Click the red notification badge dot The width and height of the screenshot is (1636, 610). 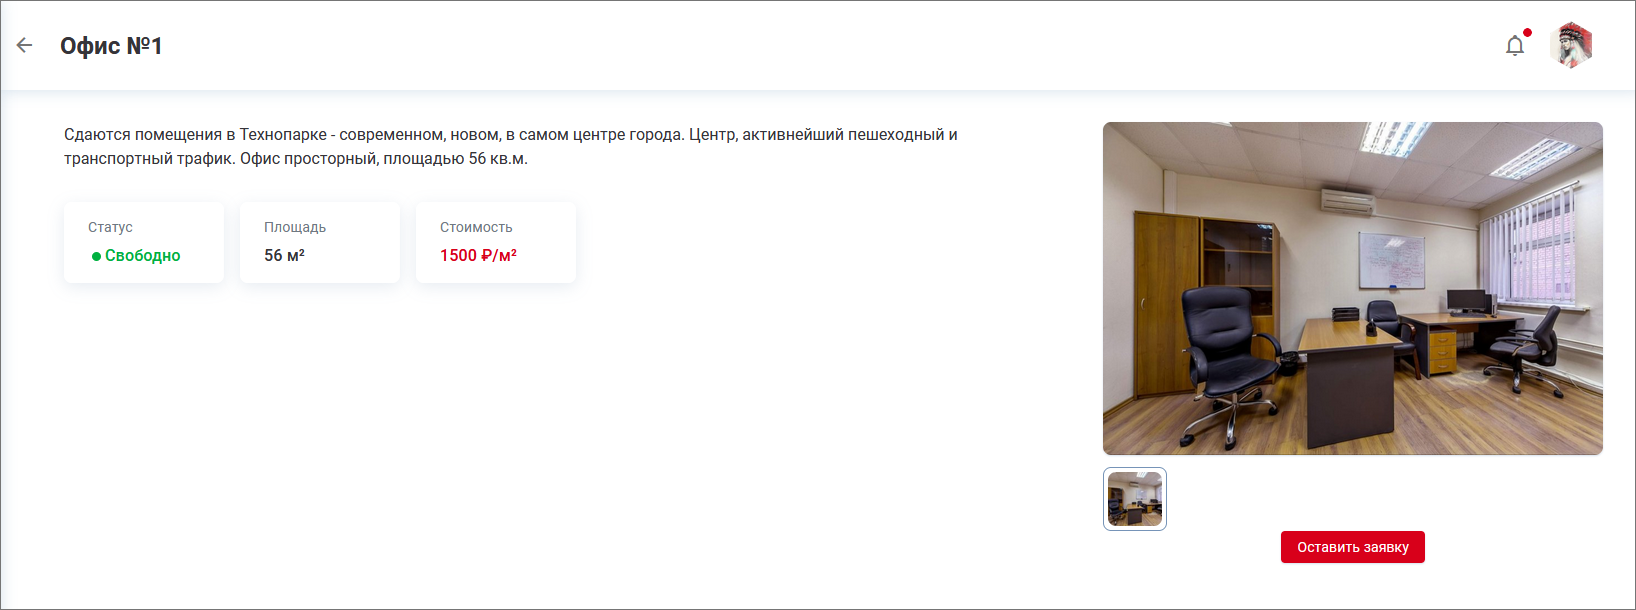[1527, 33]
